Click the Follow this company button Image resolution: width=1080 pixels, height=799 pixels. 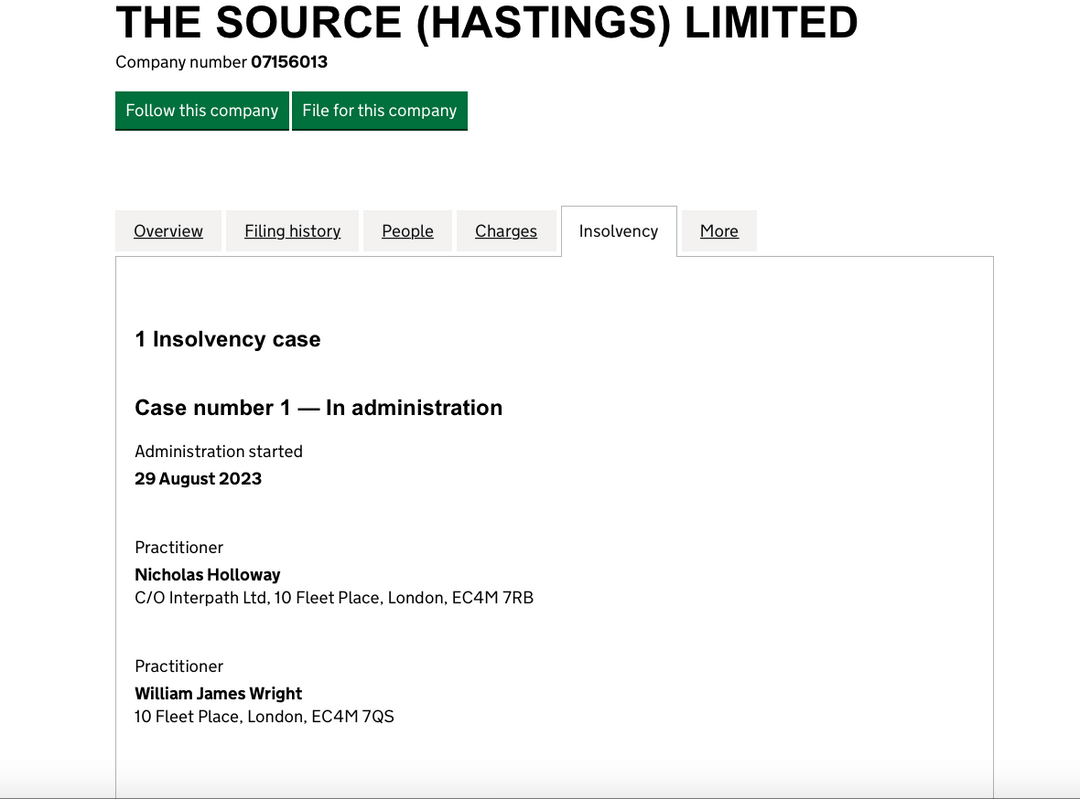click(x=202, y=111)
